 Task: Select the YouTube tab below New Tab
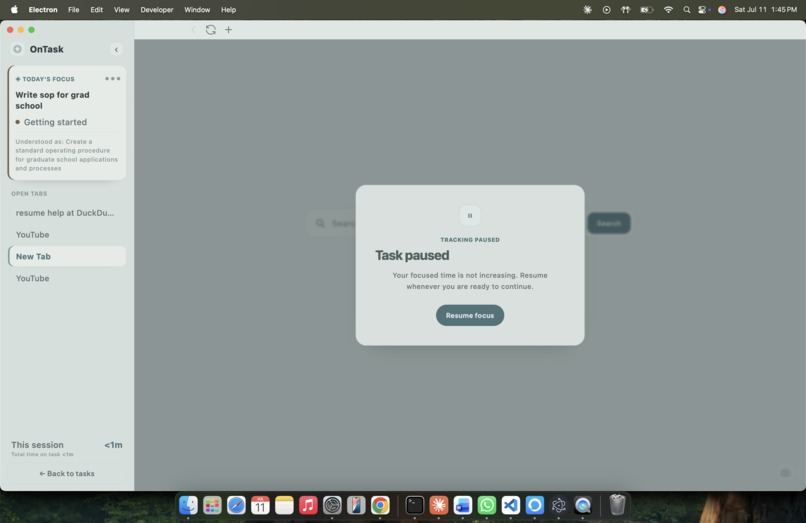(67, 278)
